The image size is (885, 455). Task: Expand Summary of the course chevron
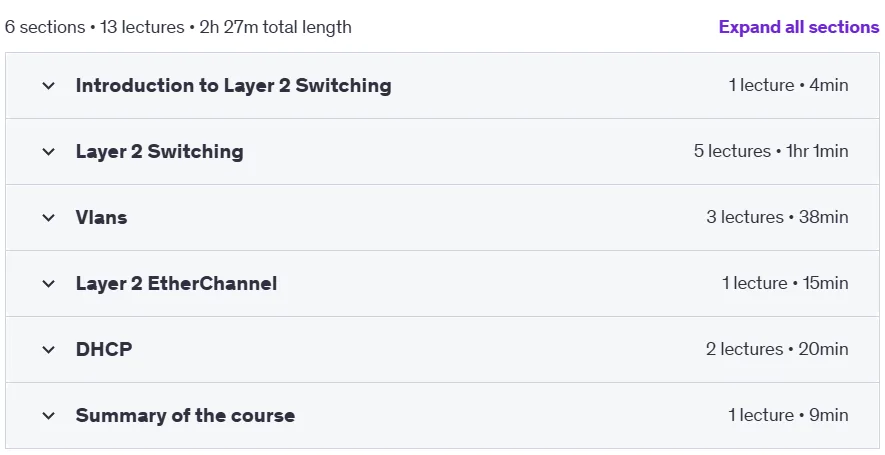tap(49, 416)
